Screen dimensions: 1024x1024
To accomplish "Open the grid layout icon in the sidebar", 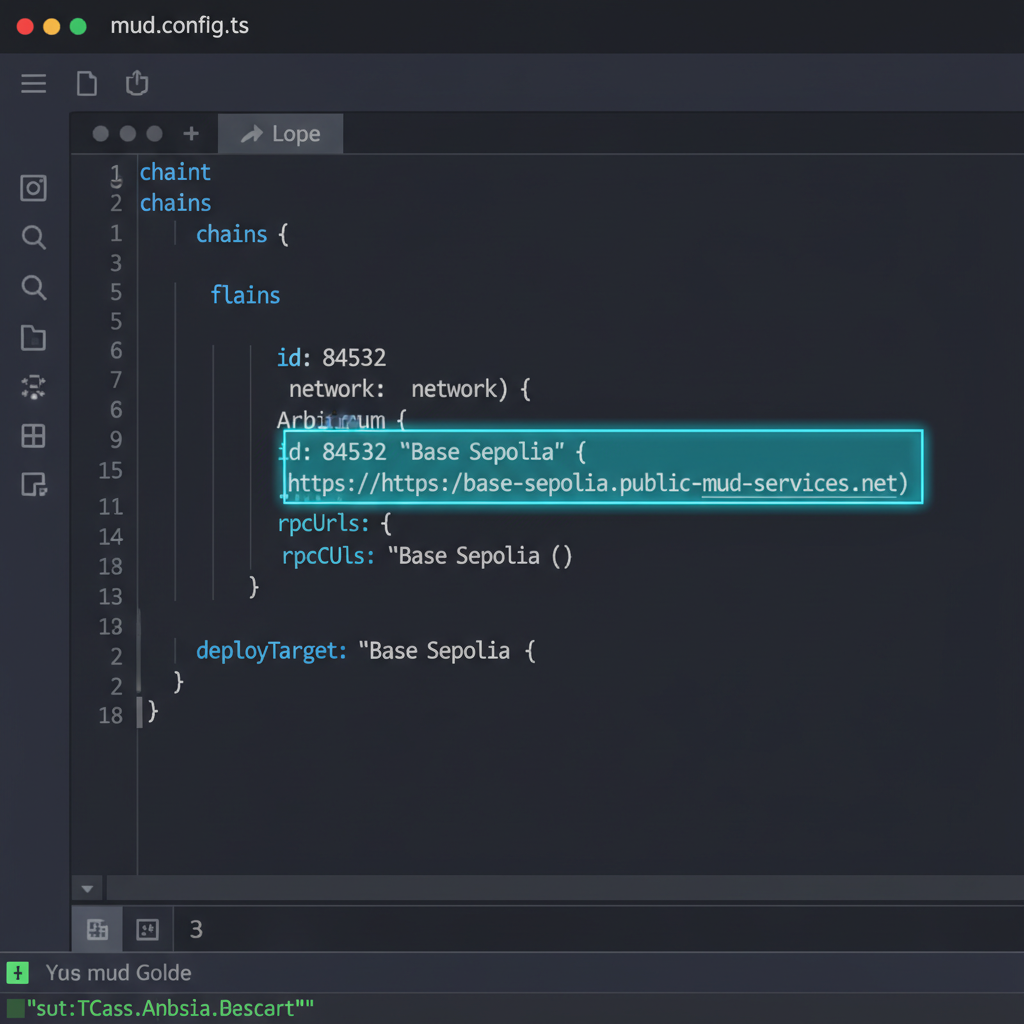I will click(x=33, y=436).
